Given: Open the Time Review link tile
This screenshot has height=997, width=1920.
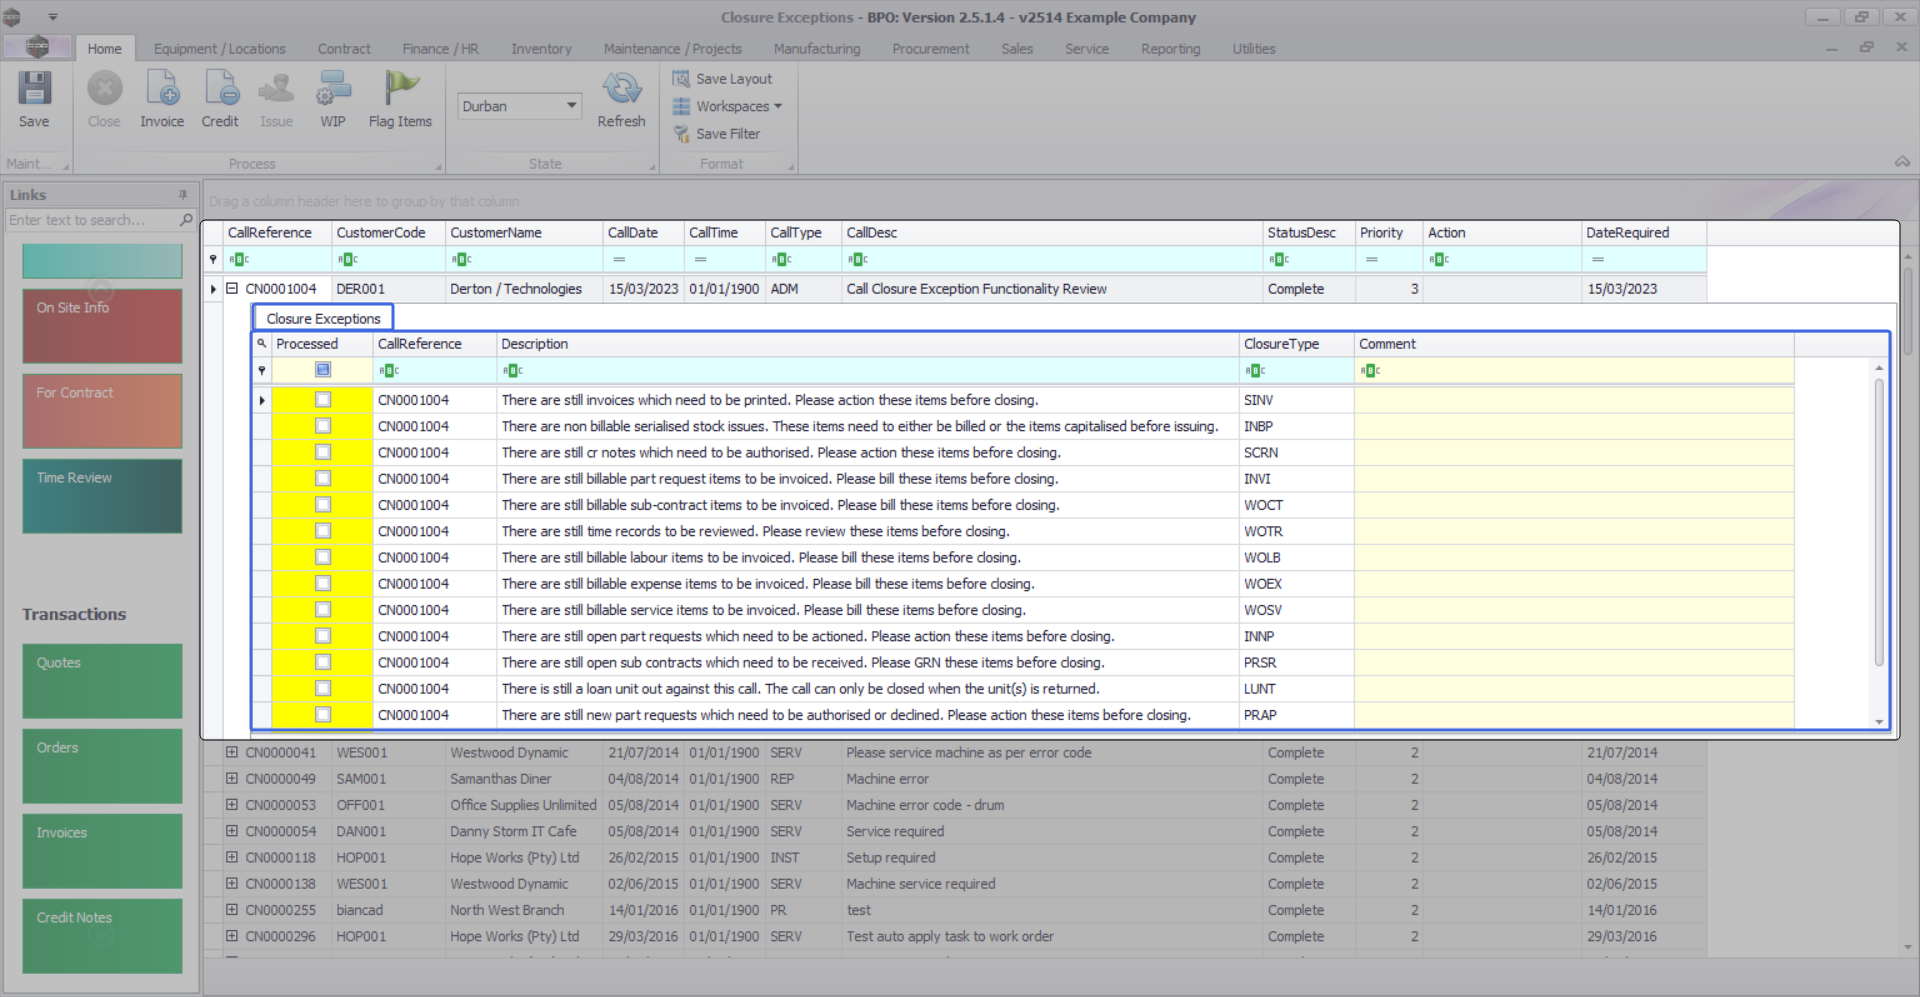Looking at the screenshot, I should pyautogui.click(x=102, y=496).
